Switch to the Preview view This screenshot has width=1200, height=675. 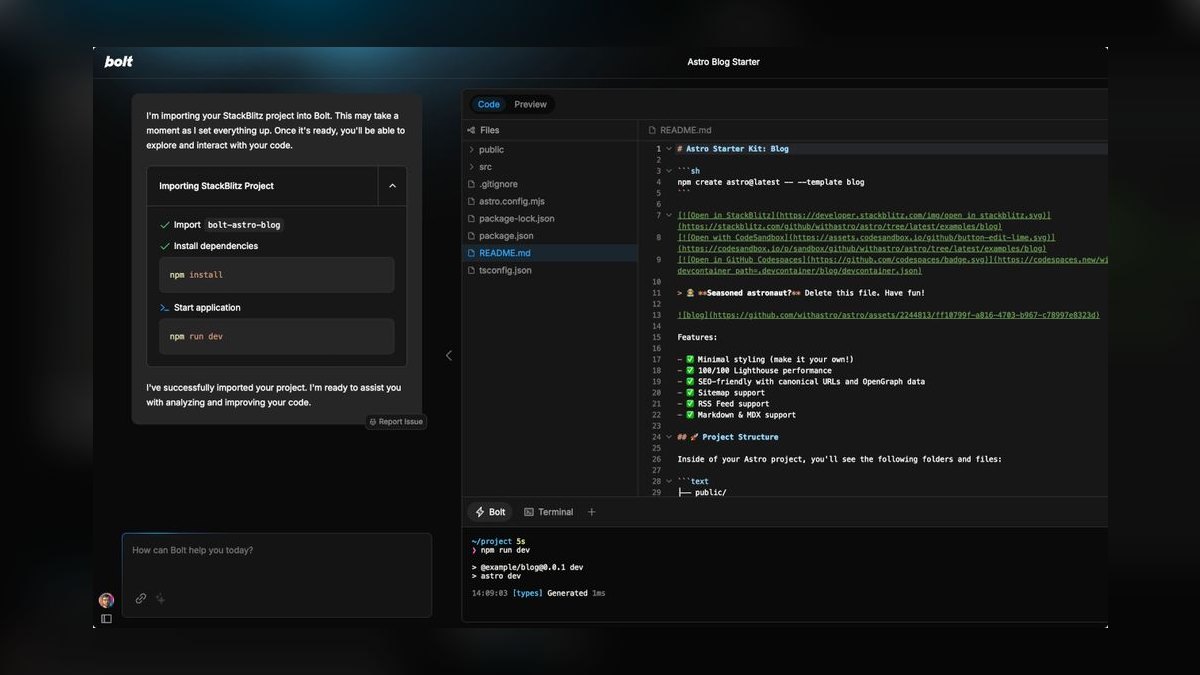[x=530, y=104]
